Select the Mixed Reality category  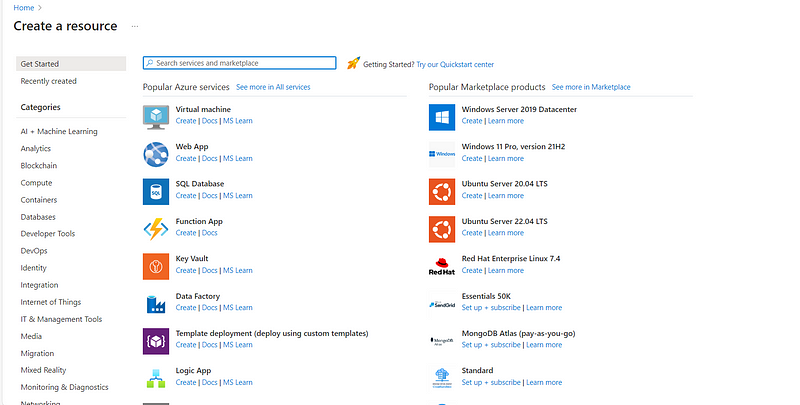43,370
